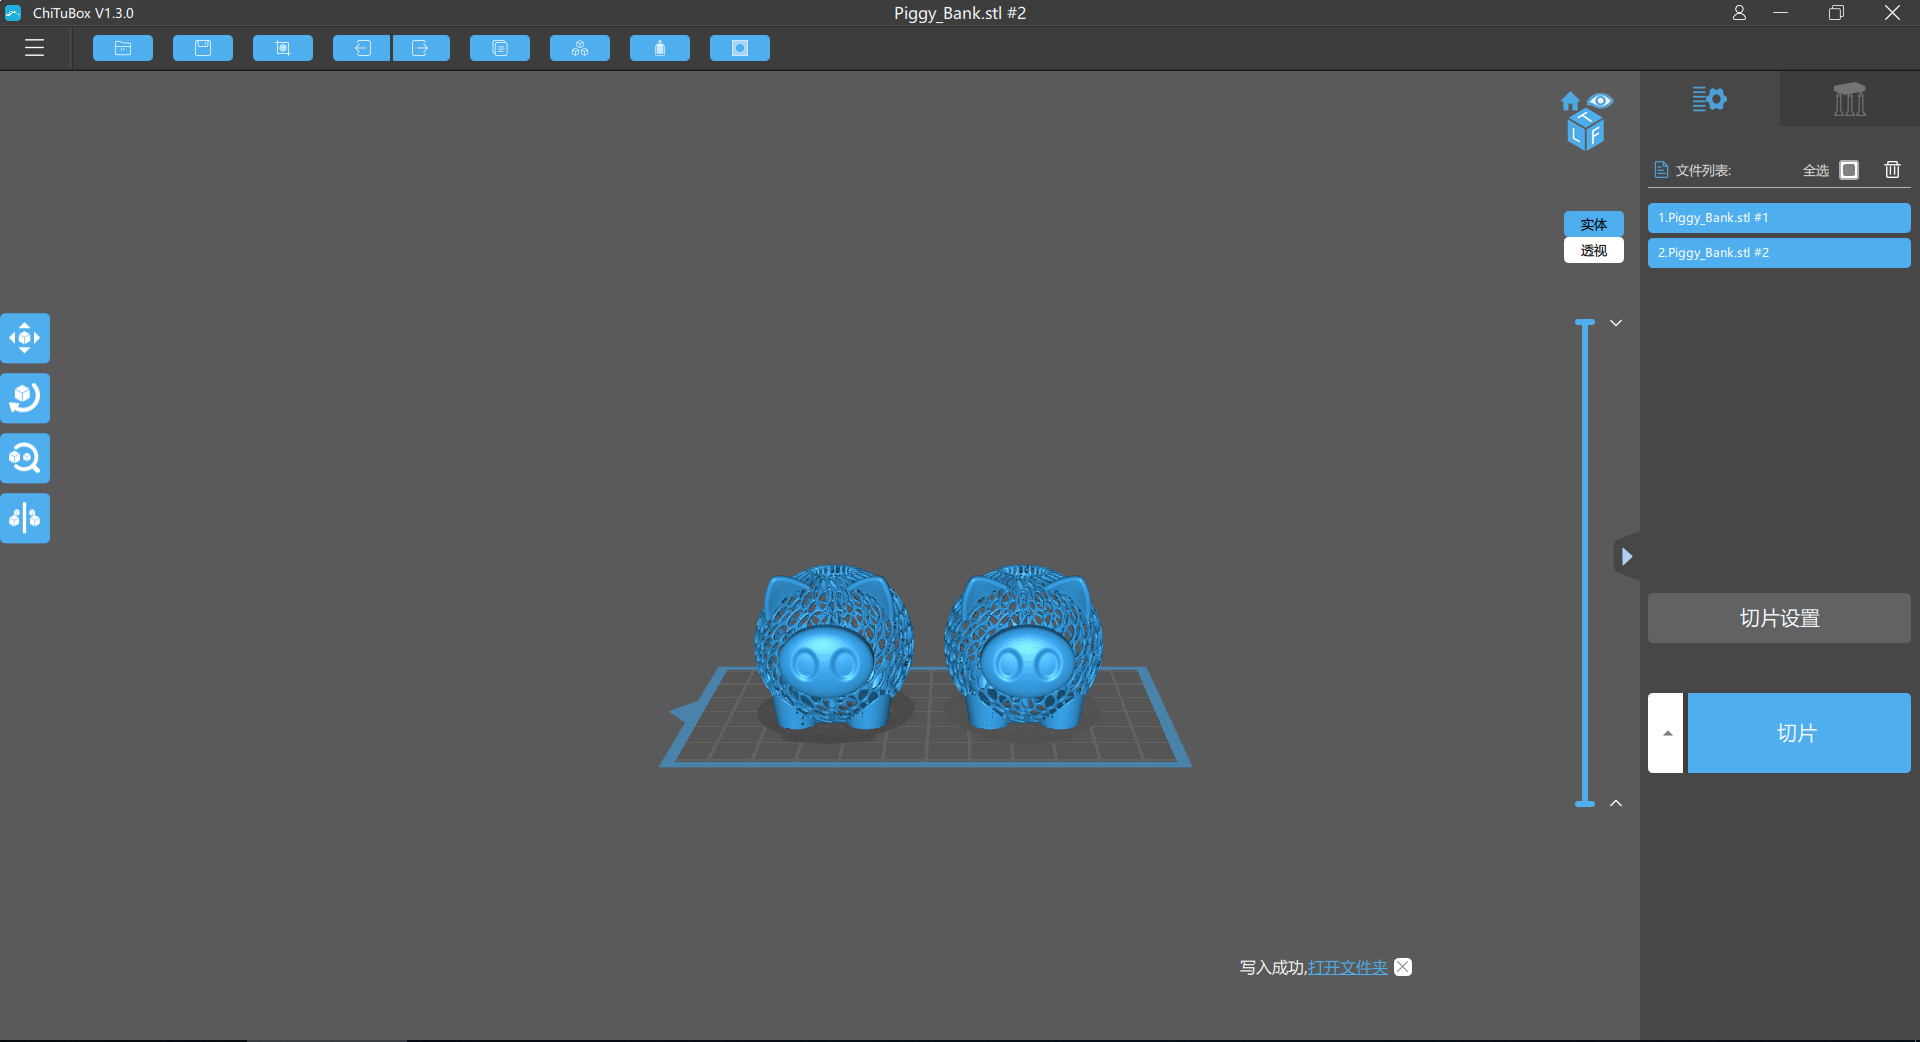The image size is (1920, 1042).
Task: Click the save project floppy icon
Action: tap(203, 48)
